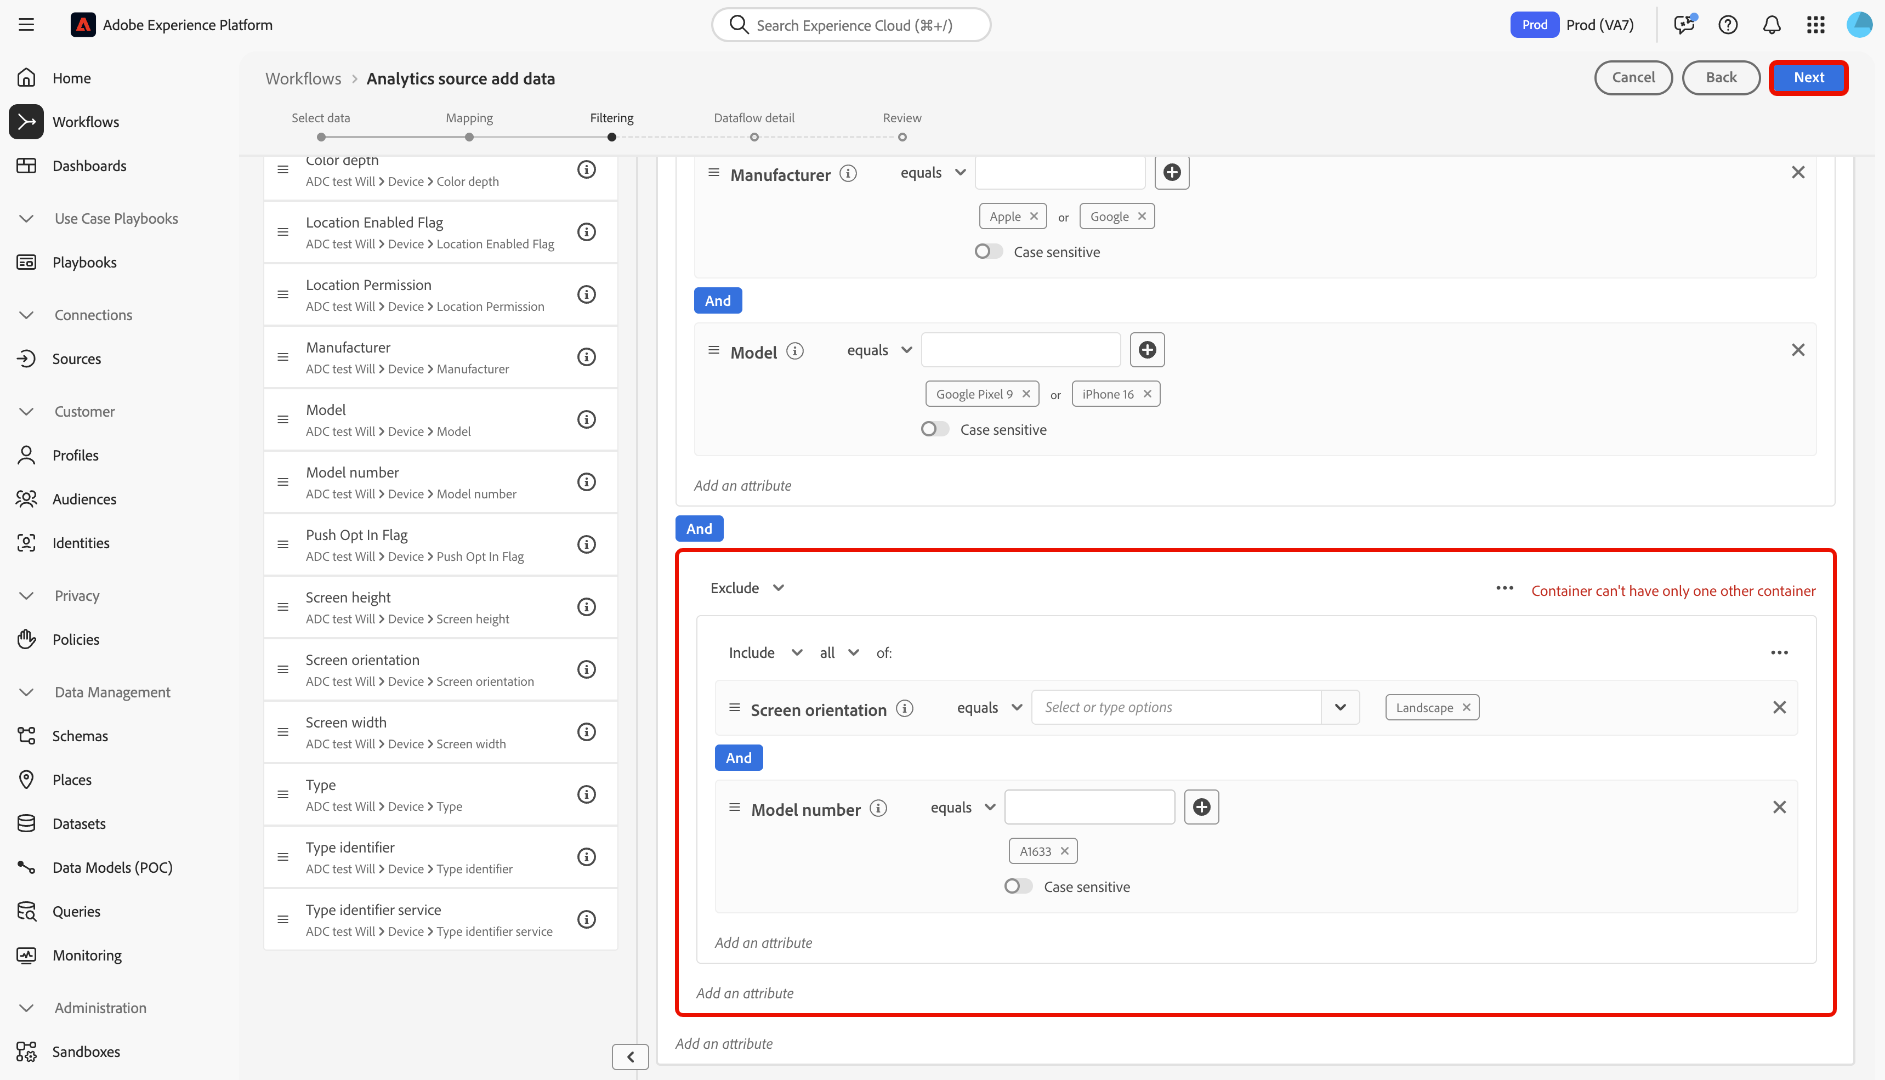Viewport: 1885px width, 1080px height.
Task: Remove the Model number filter rule
Action: [1780, 807]
